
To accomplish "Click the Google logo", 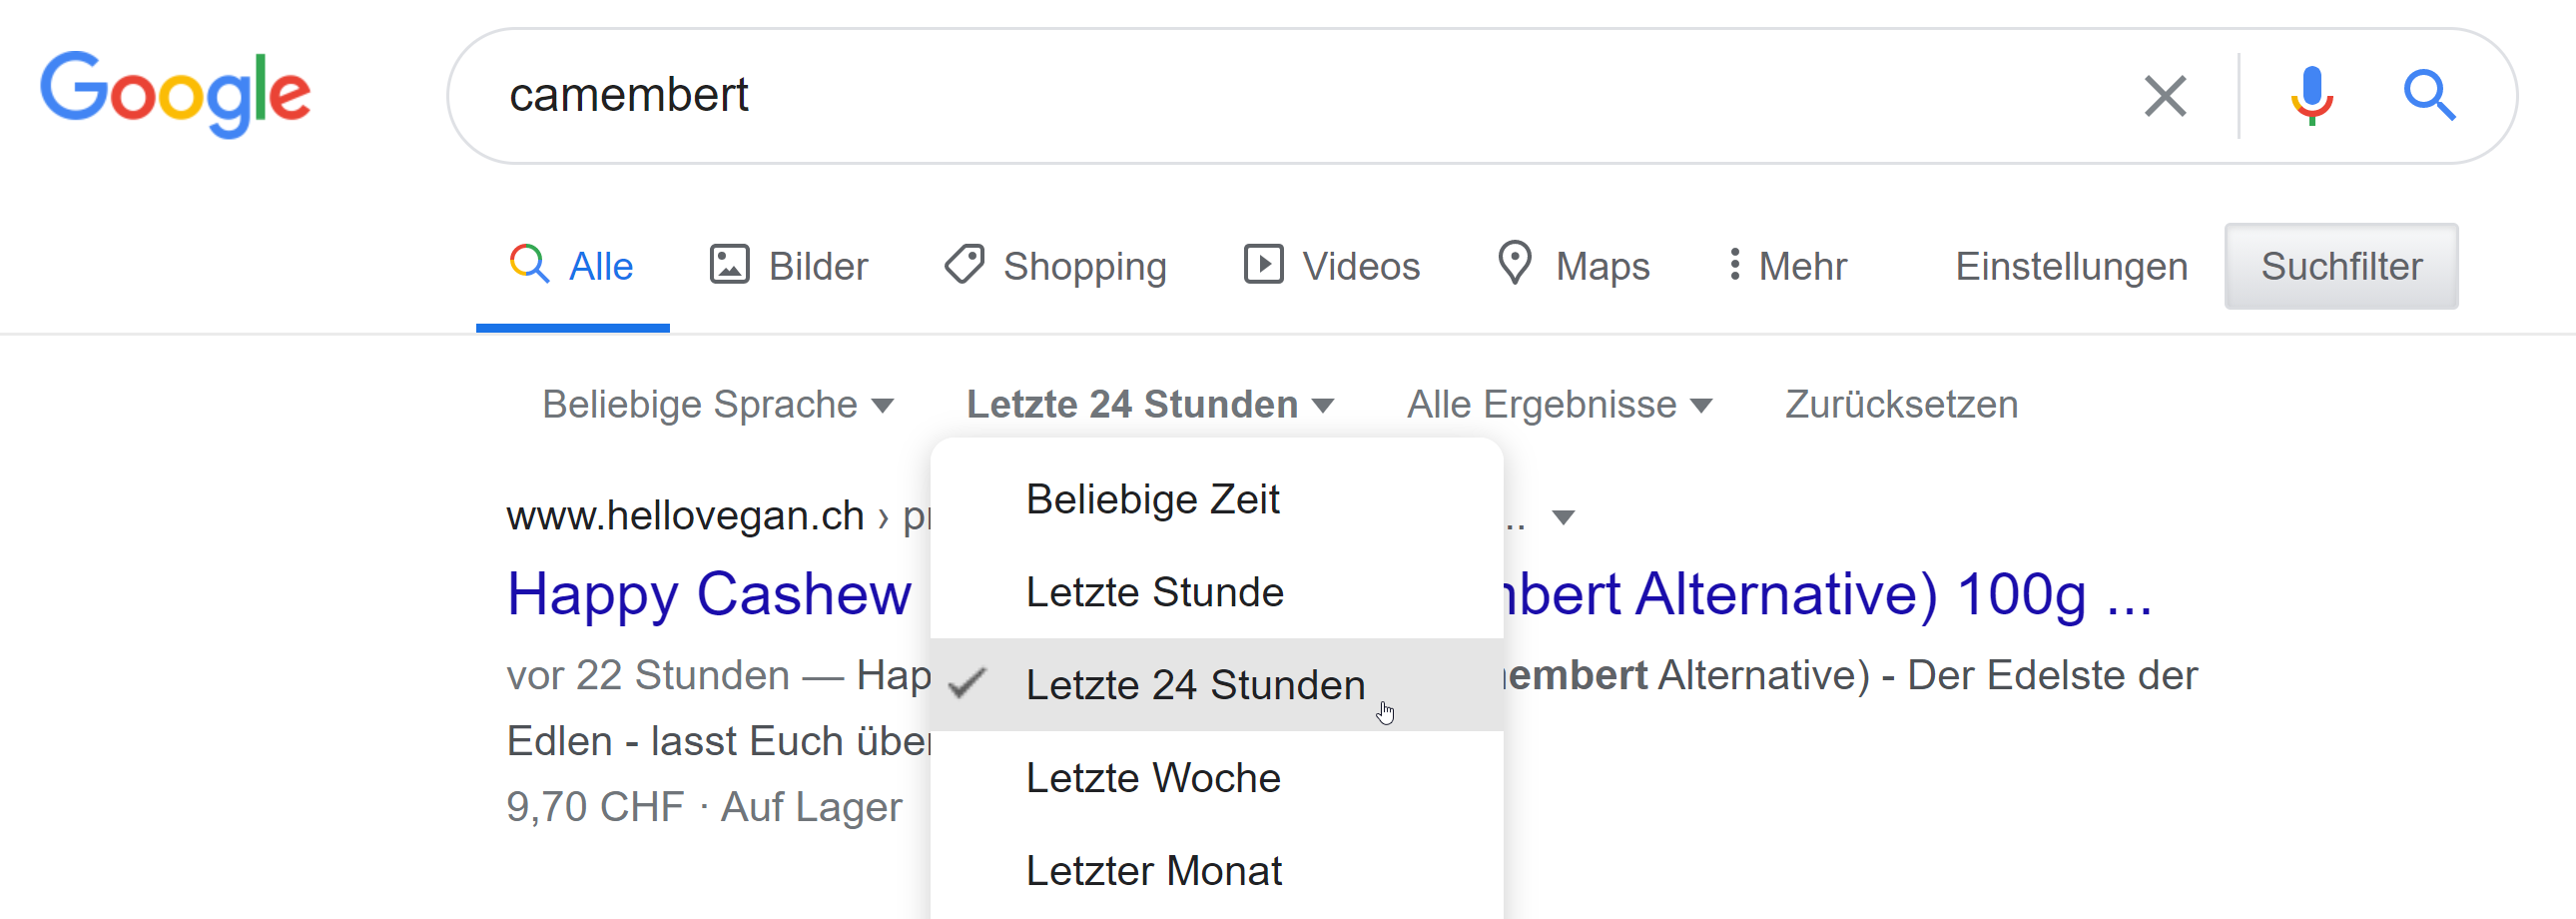I will pyautogui.click(x=176, y=93).
